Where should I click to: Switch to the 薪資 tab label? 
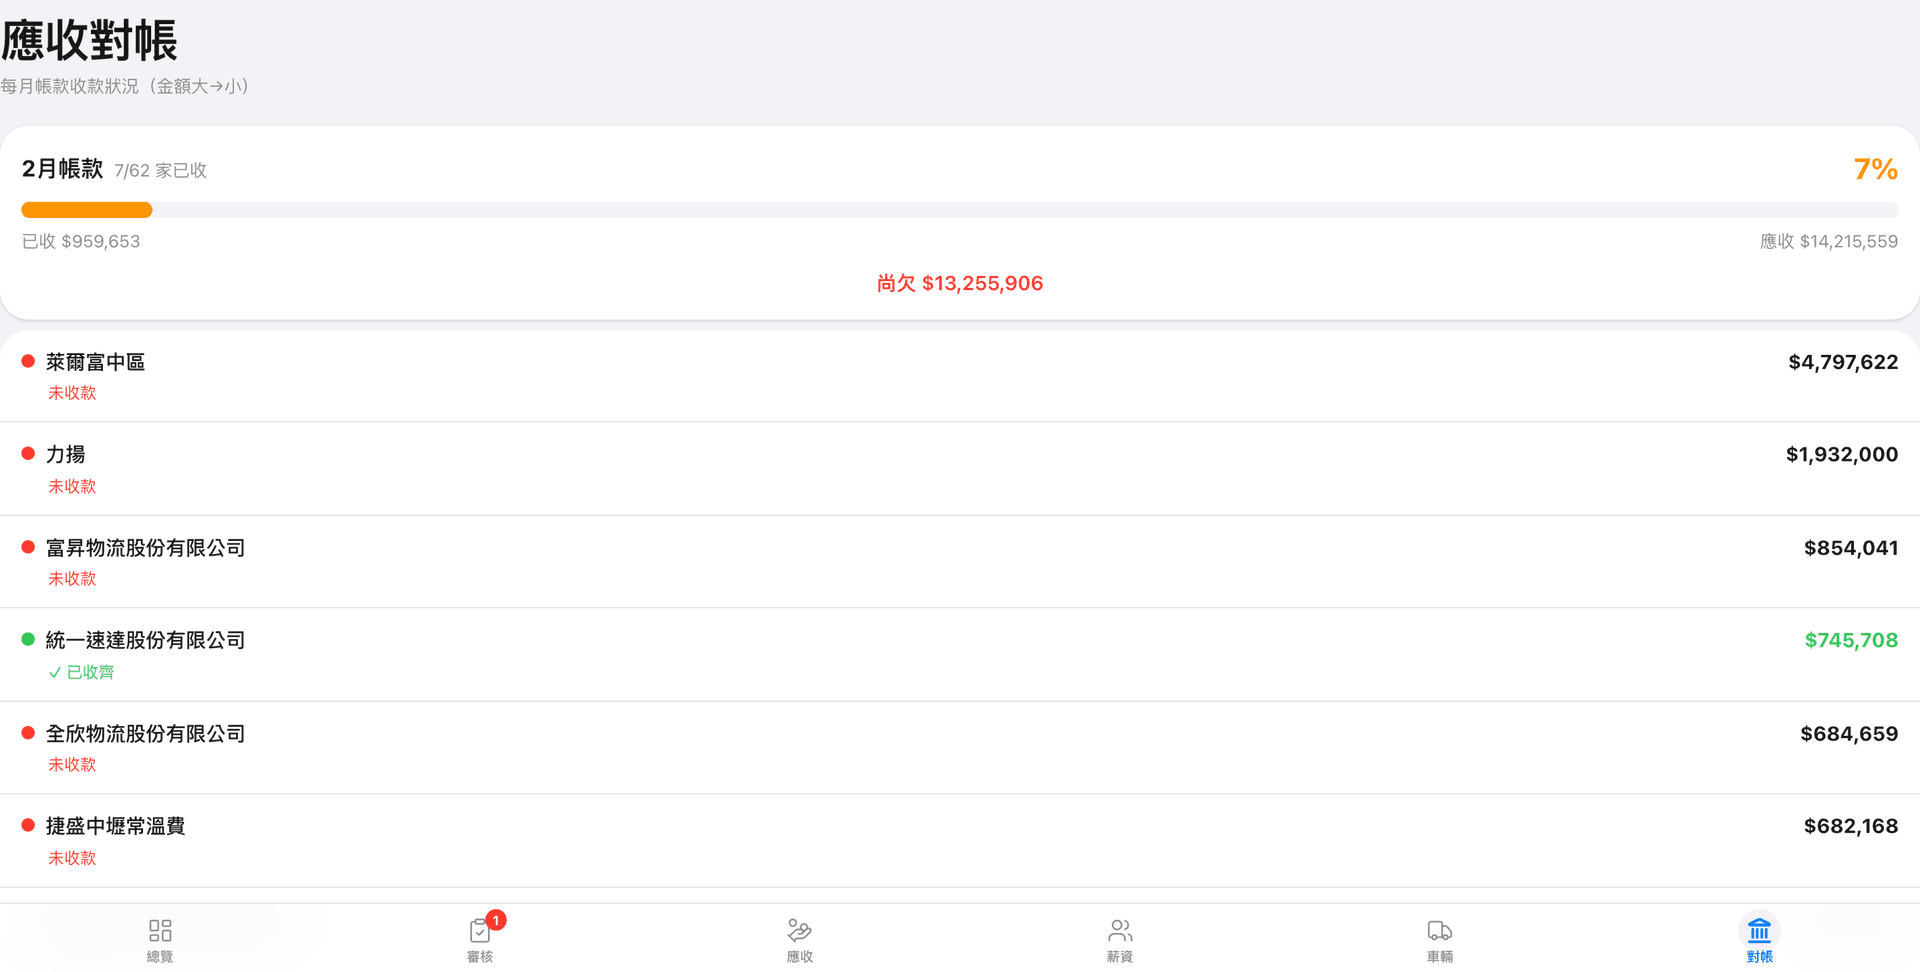pyautogui.click(x=1119, y=957)
